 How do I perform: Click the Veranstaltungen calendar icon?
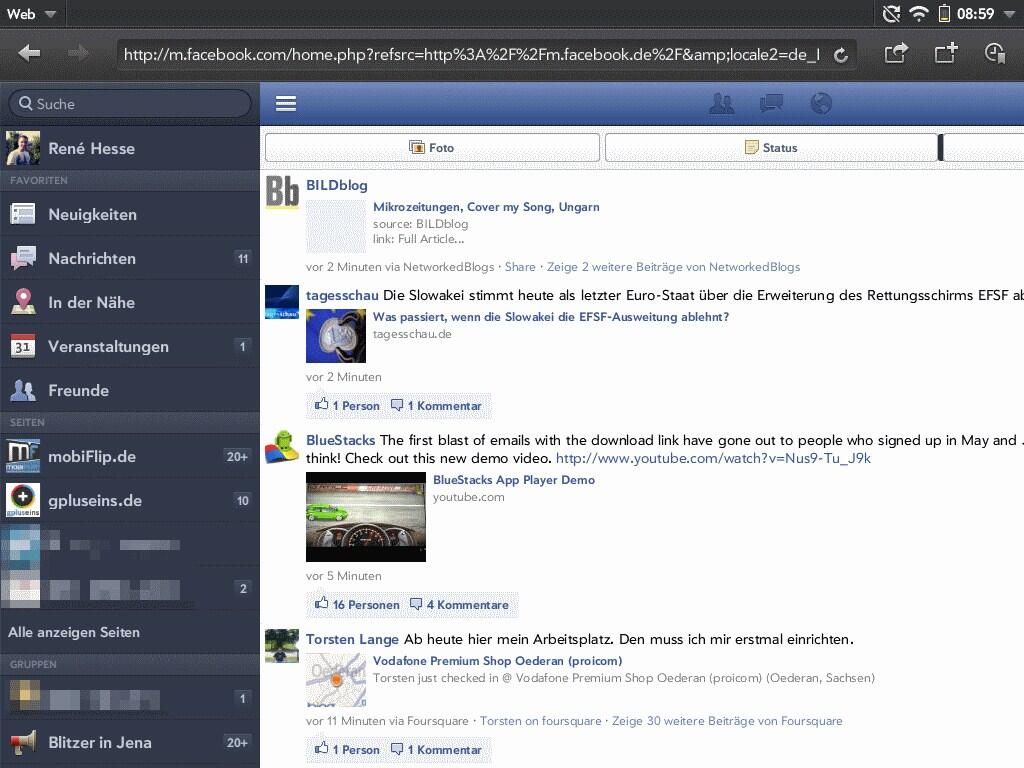point(23,345)
